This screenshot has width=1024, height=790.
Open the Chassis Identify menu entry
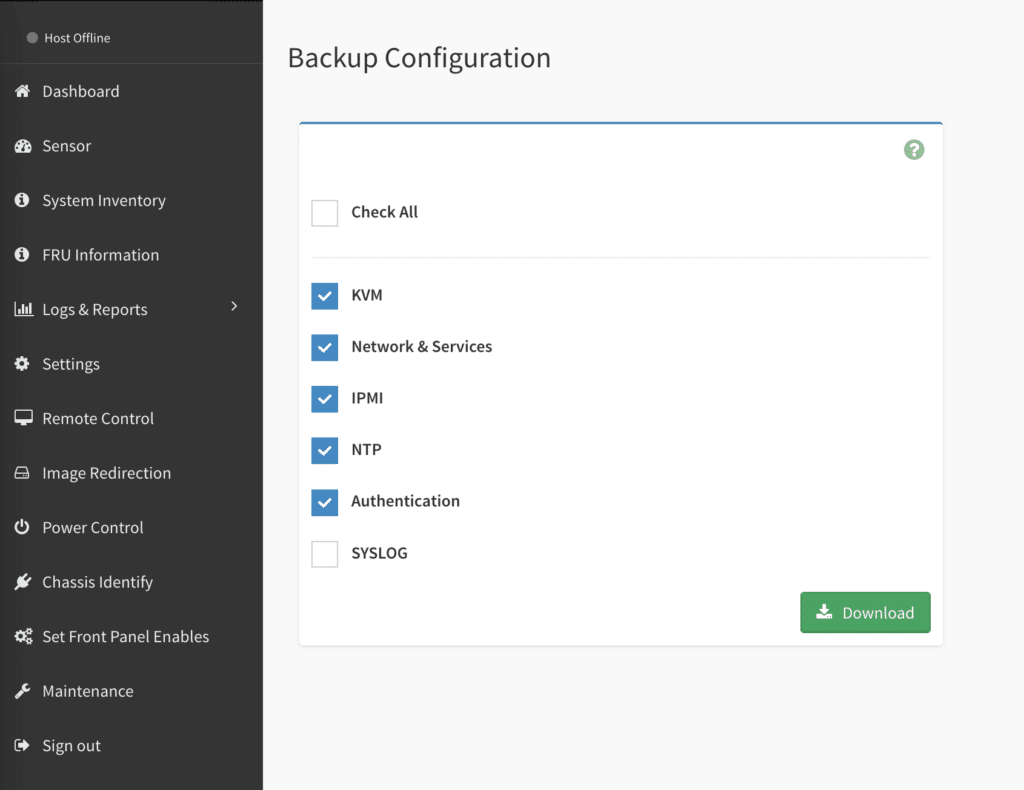click(x=96, y=582)
